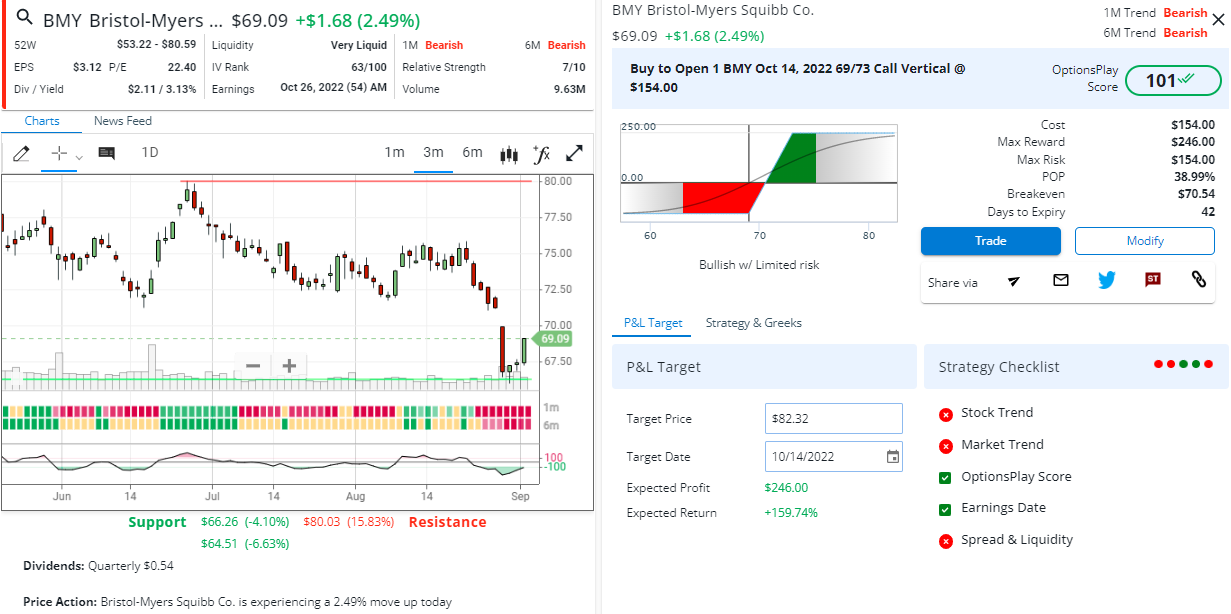Click the Target Price input field
This screenshot has height=614, width=1231.
[x=834, y=419]
